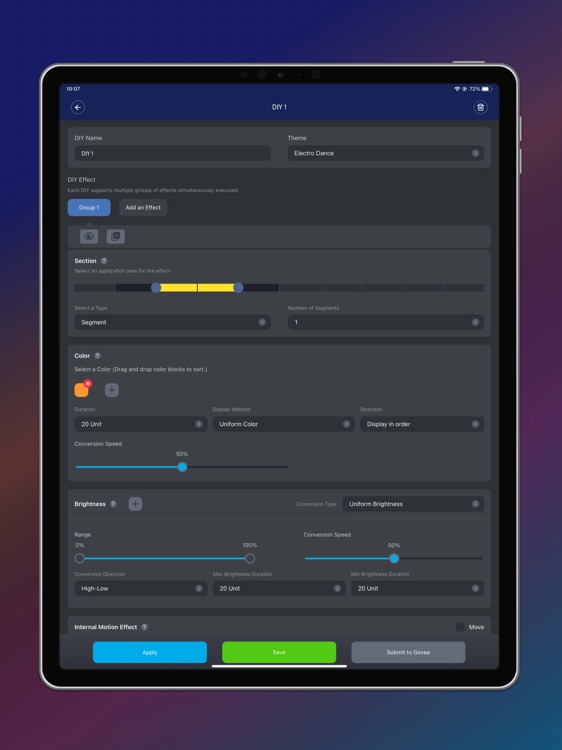
Task: Click the Brightness Conversion Speed slider handle
Action: point(394,558)
